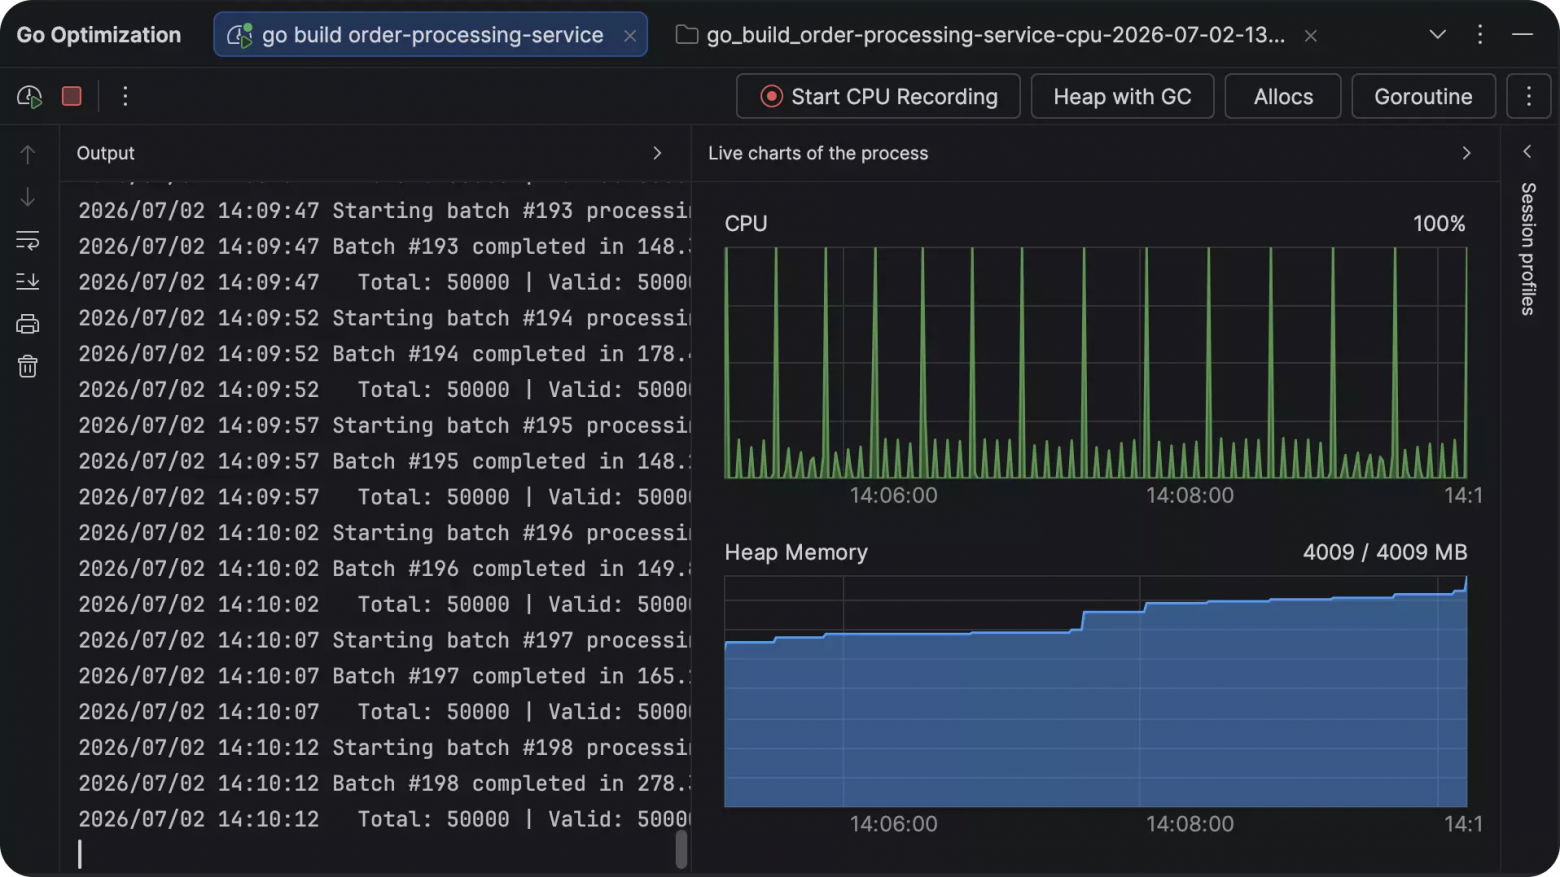Open the more options next to stop
This screenshot has width=1560, height=877.
point(125,96)
